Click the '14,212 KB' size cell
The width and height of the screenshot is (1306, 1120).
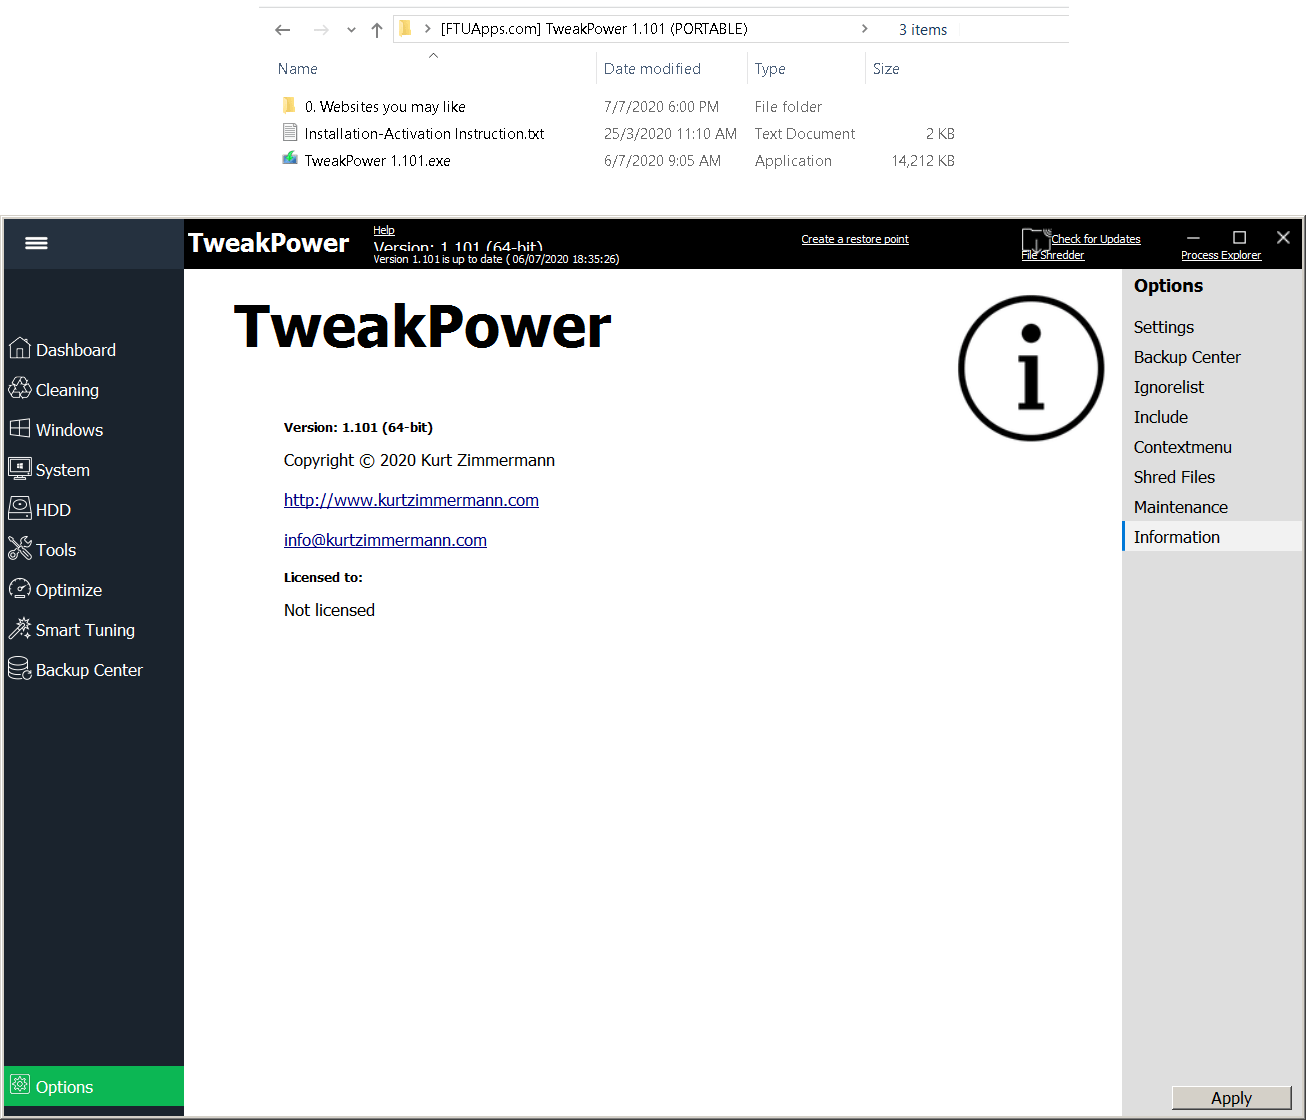click(923, 161)
